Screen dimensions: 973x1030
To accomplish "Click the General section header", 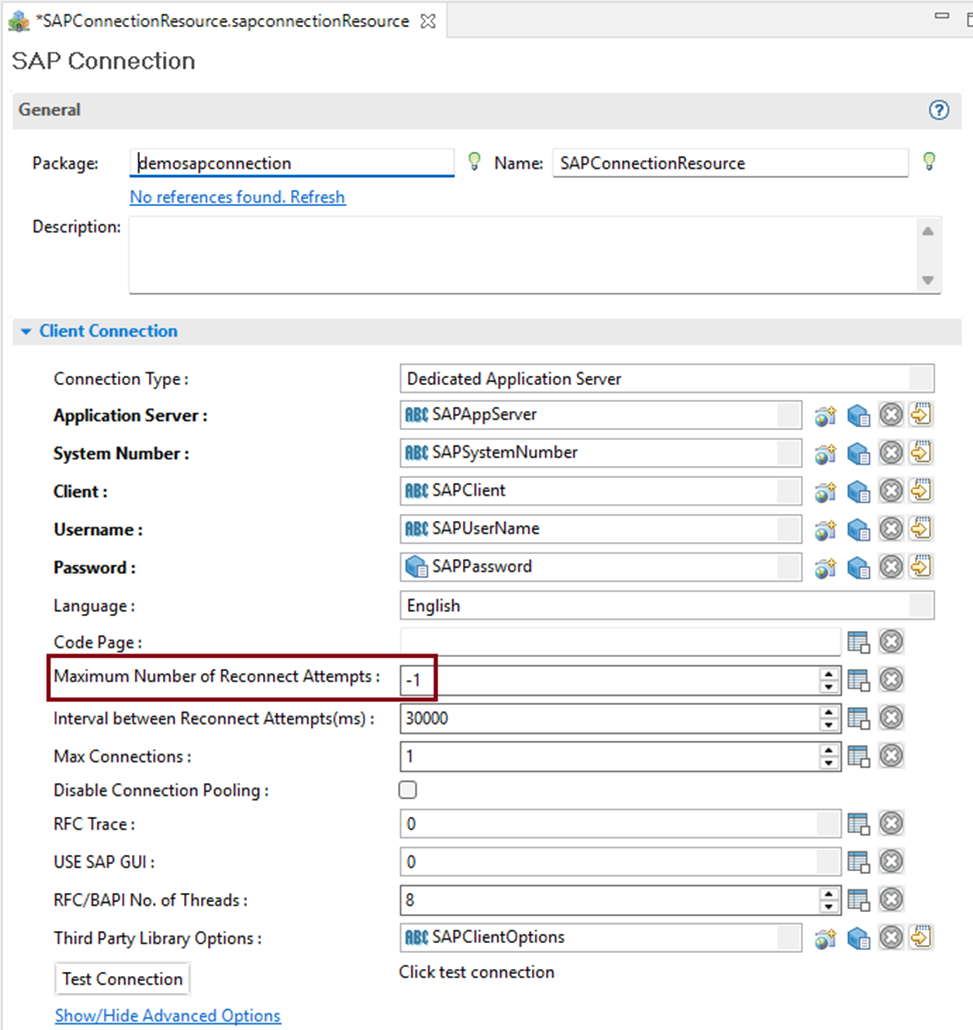I will 487,110.
